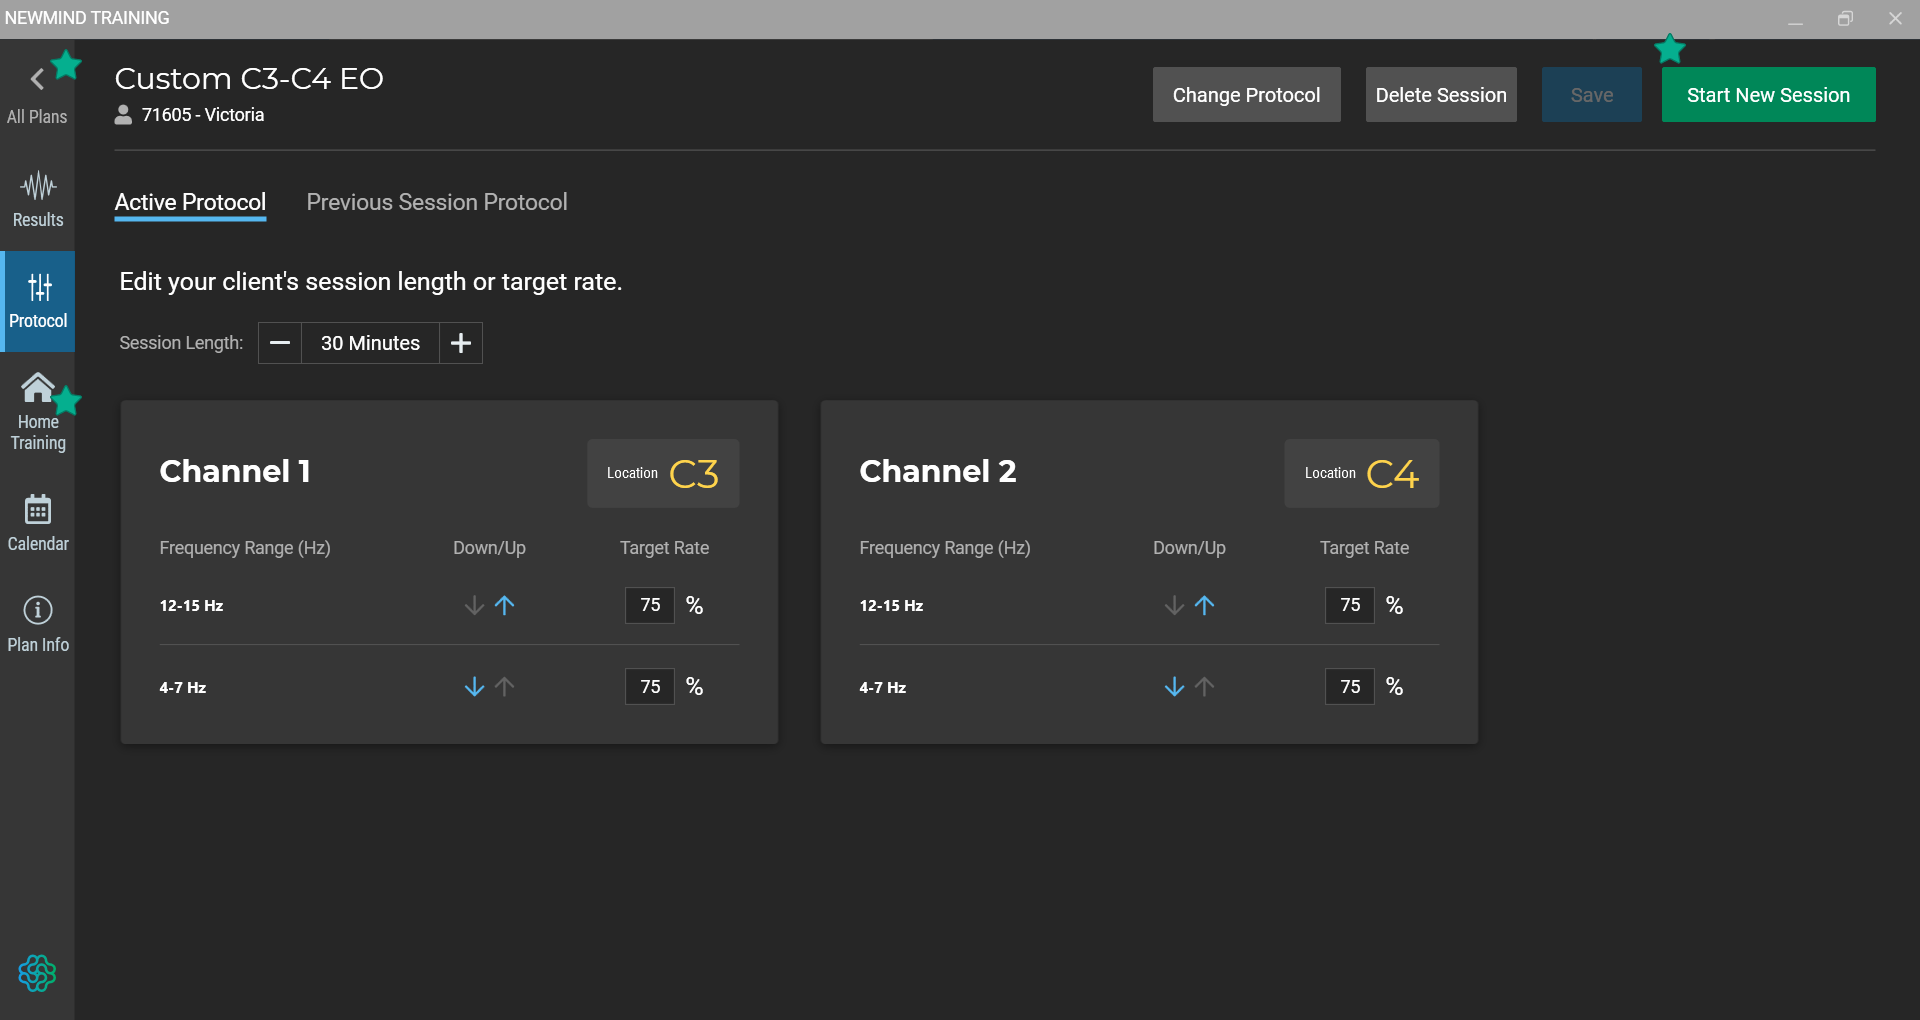Select the Protocol sidebar icon

37,301
